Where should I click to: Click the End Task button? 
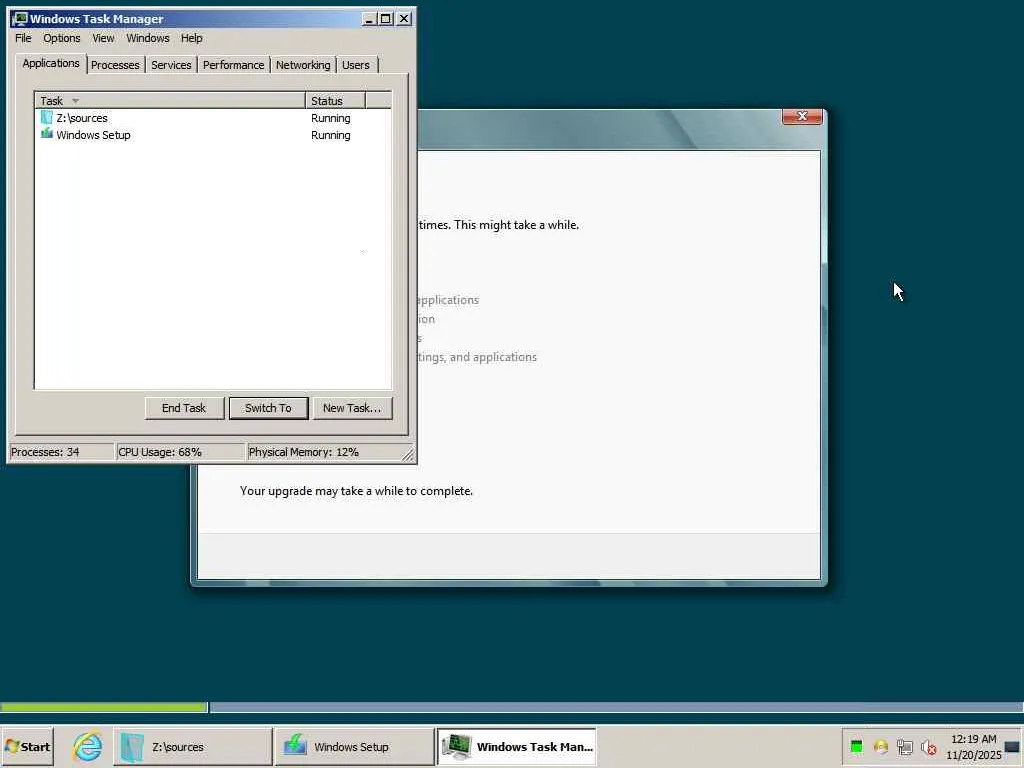(184, 408)
